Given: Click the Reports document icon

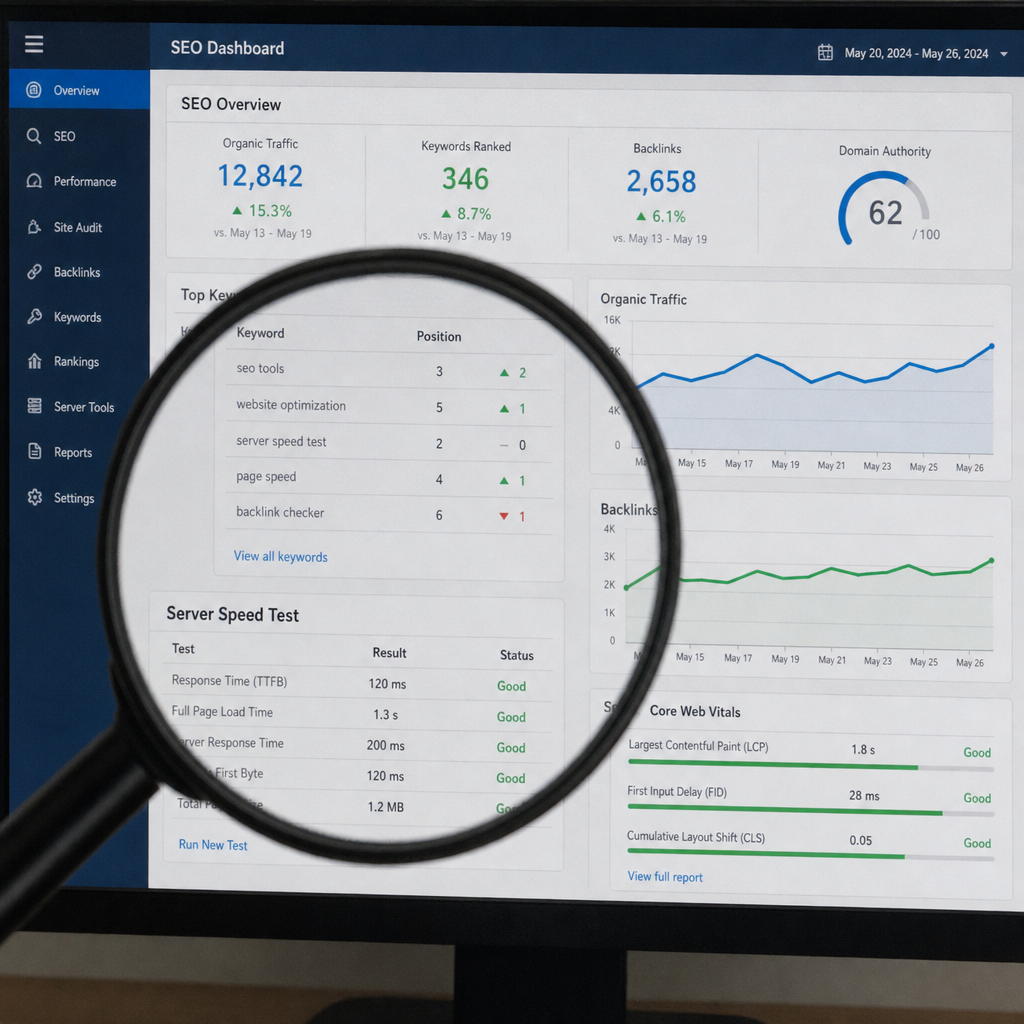Looking at the screenshot, I should point(35,451).
